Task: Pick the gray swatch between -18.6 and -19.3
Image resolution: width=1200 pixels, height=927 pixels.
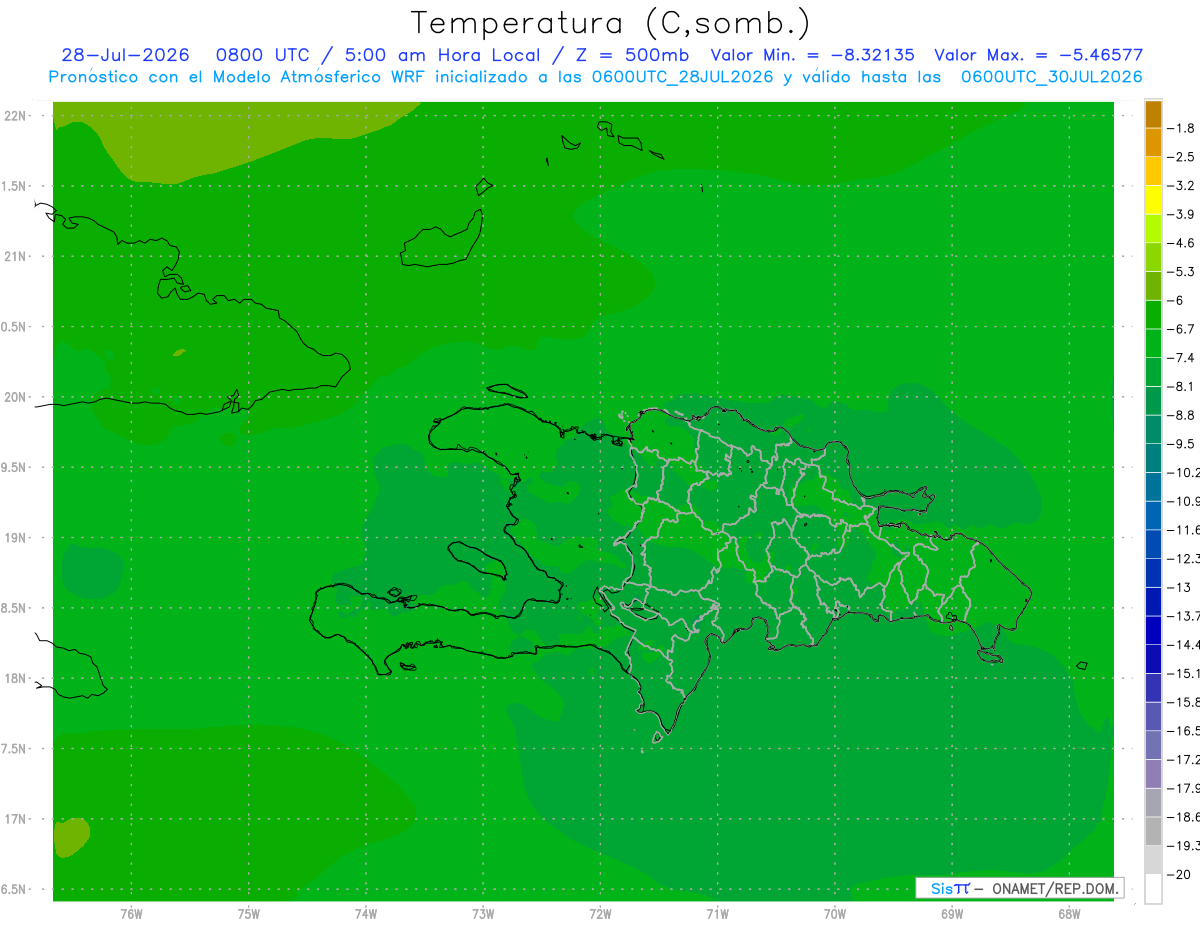Action: (x=1153, y=831)
